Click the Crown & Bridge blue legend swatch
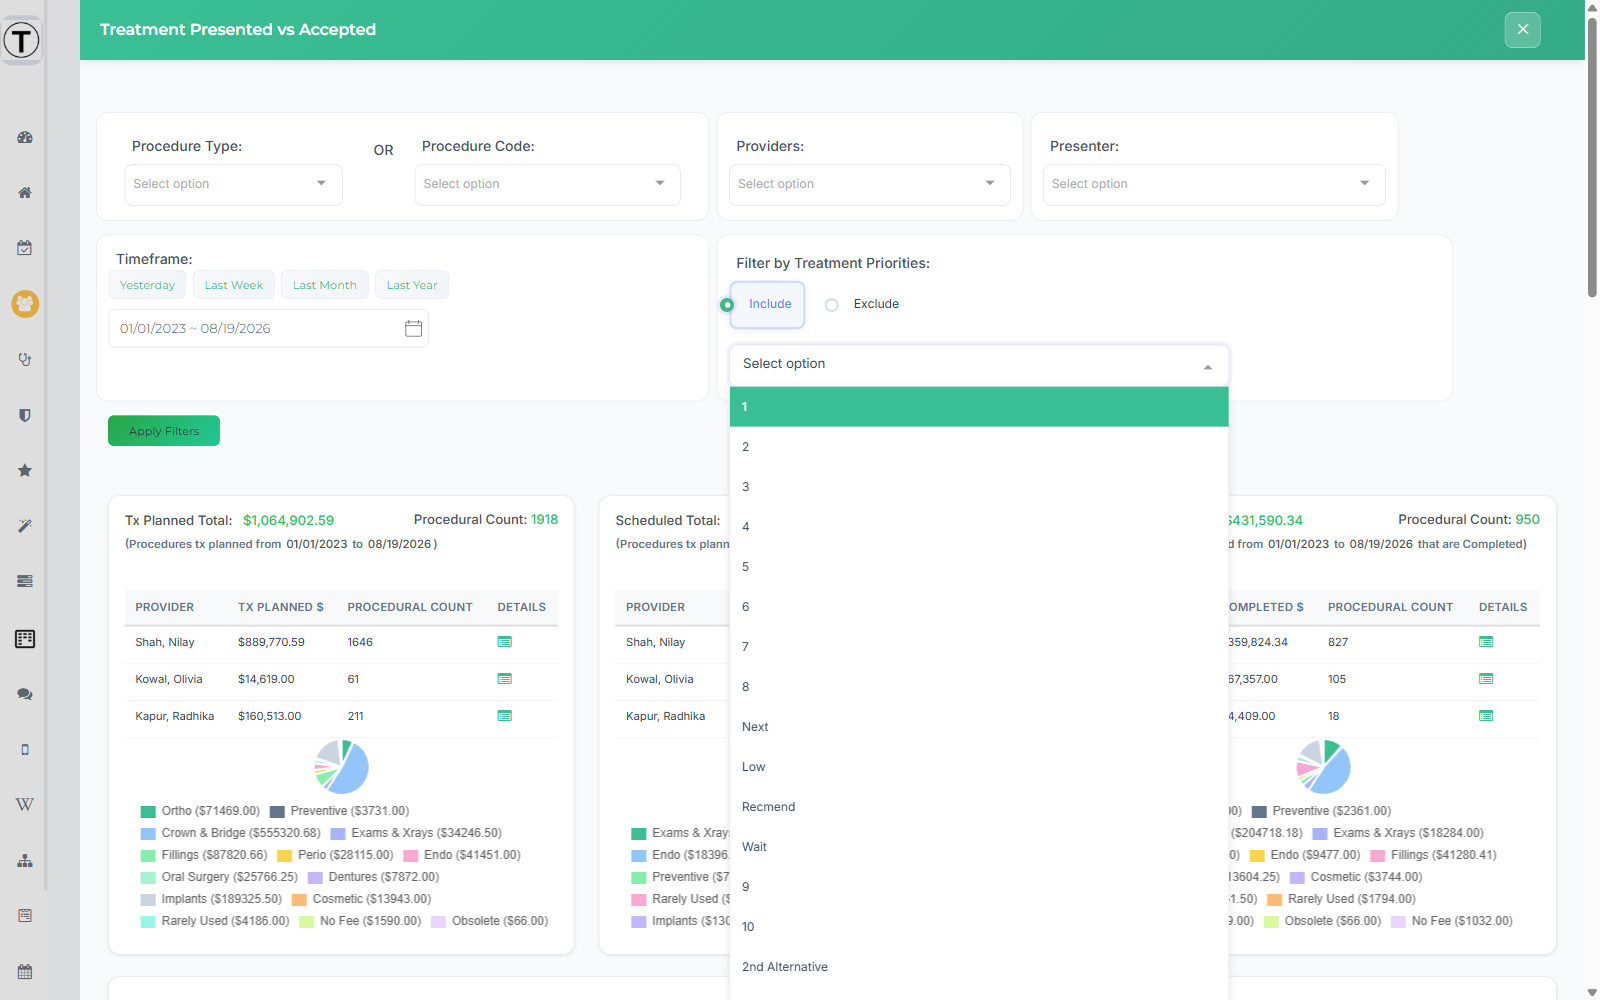 click(148, 834)
